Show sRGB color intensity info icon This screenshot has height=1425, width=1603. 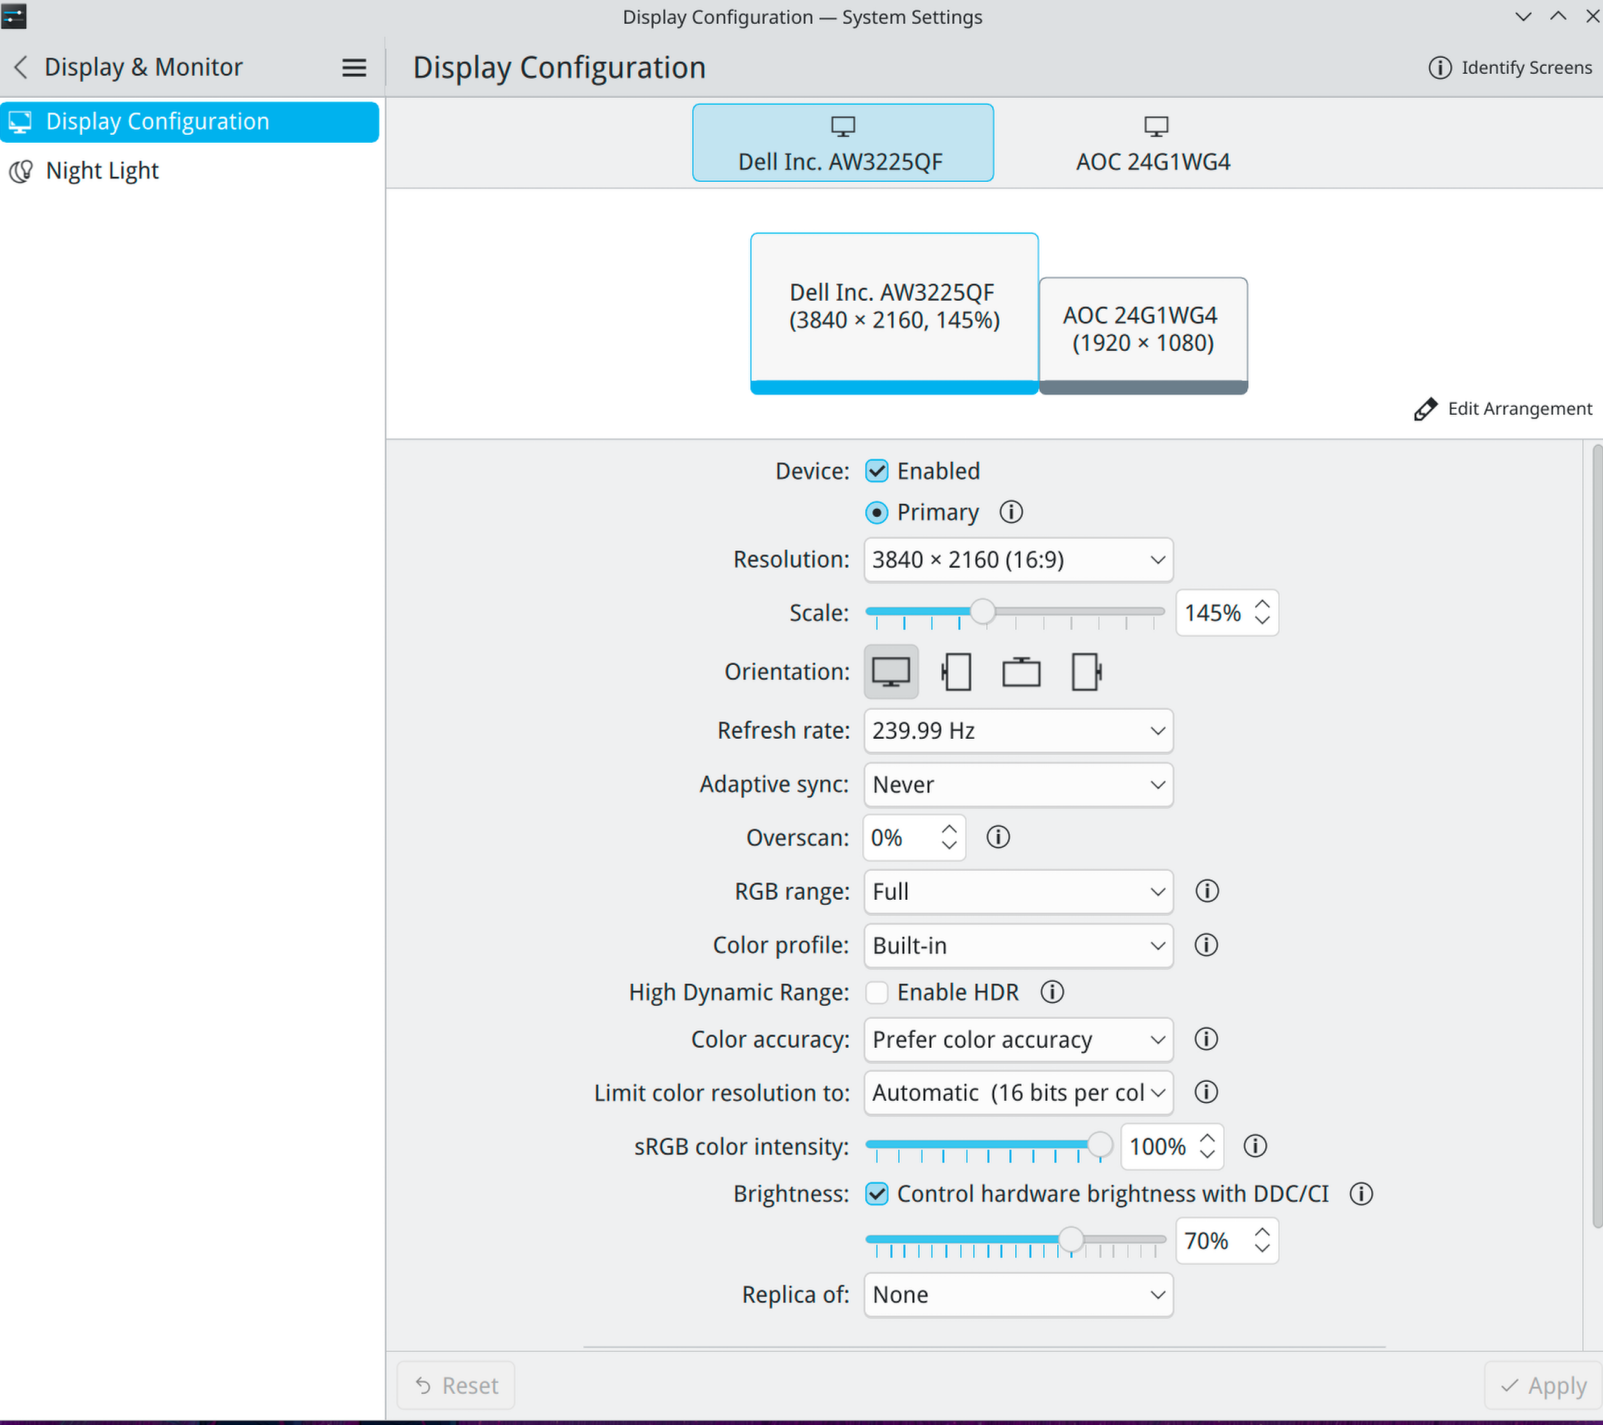click(x=1255, y=1146)
